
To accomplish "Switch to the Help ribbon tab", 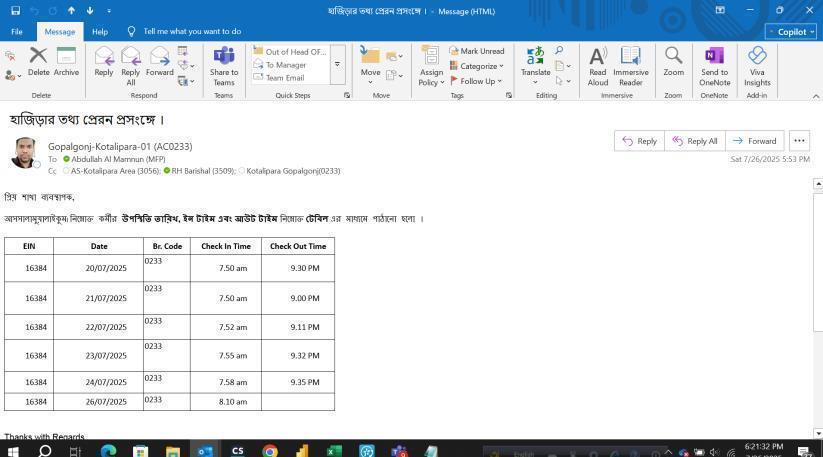I will (x=100, y=32).
